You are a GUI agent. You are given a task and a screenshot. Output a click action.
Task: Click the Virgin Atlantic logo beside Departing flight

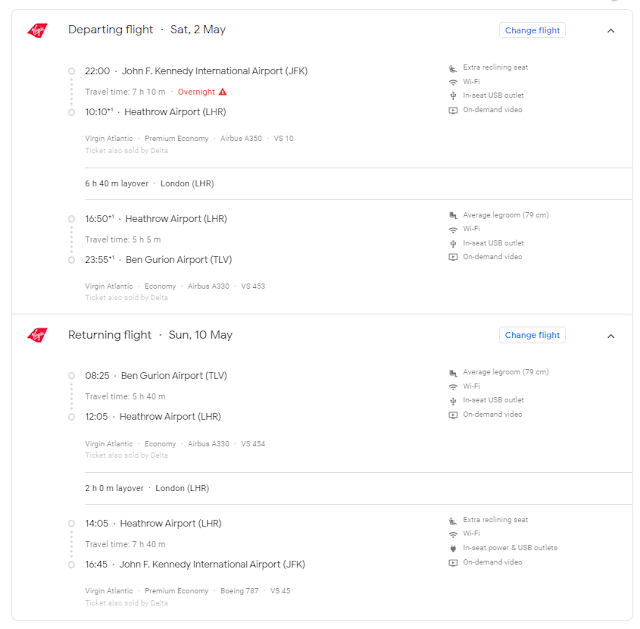pos(37,31)
